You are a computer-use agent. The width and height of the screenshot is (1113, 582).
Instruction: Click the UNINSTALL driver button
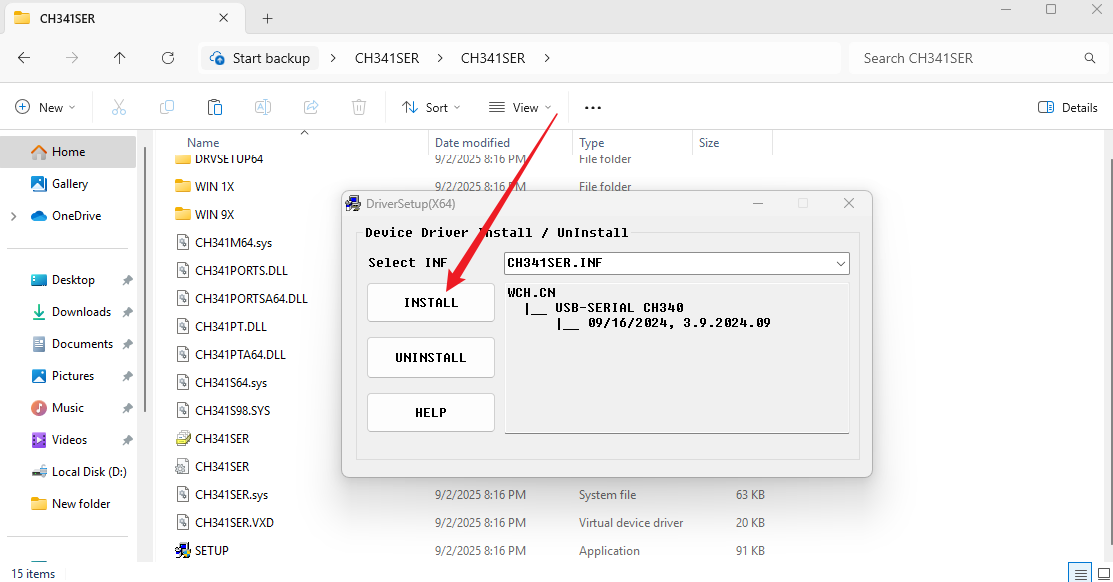pyautogui.click(x=430, y=358)
